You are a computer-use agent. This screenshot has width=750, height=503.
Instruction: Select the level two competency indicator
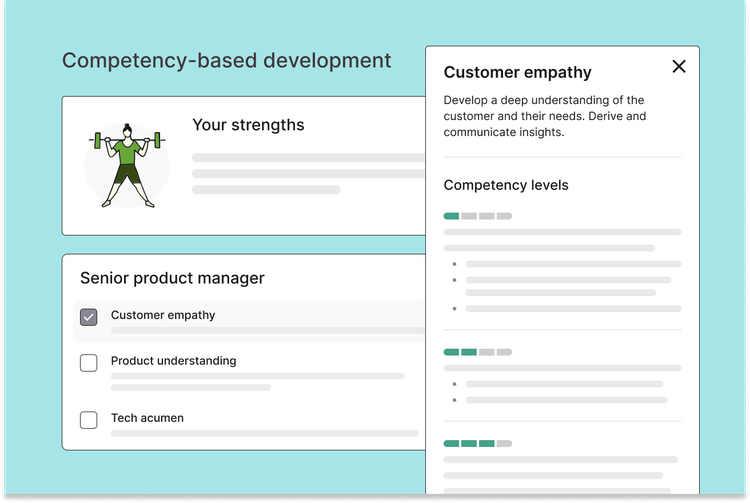click(x=477, y=352)
